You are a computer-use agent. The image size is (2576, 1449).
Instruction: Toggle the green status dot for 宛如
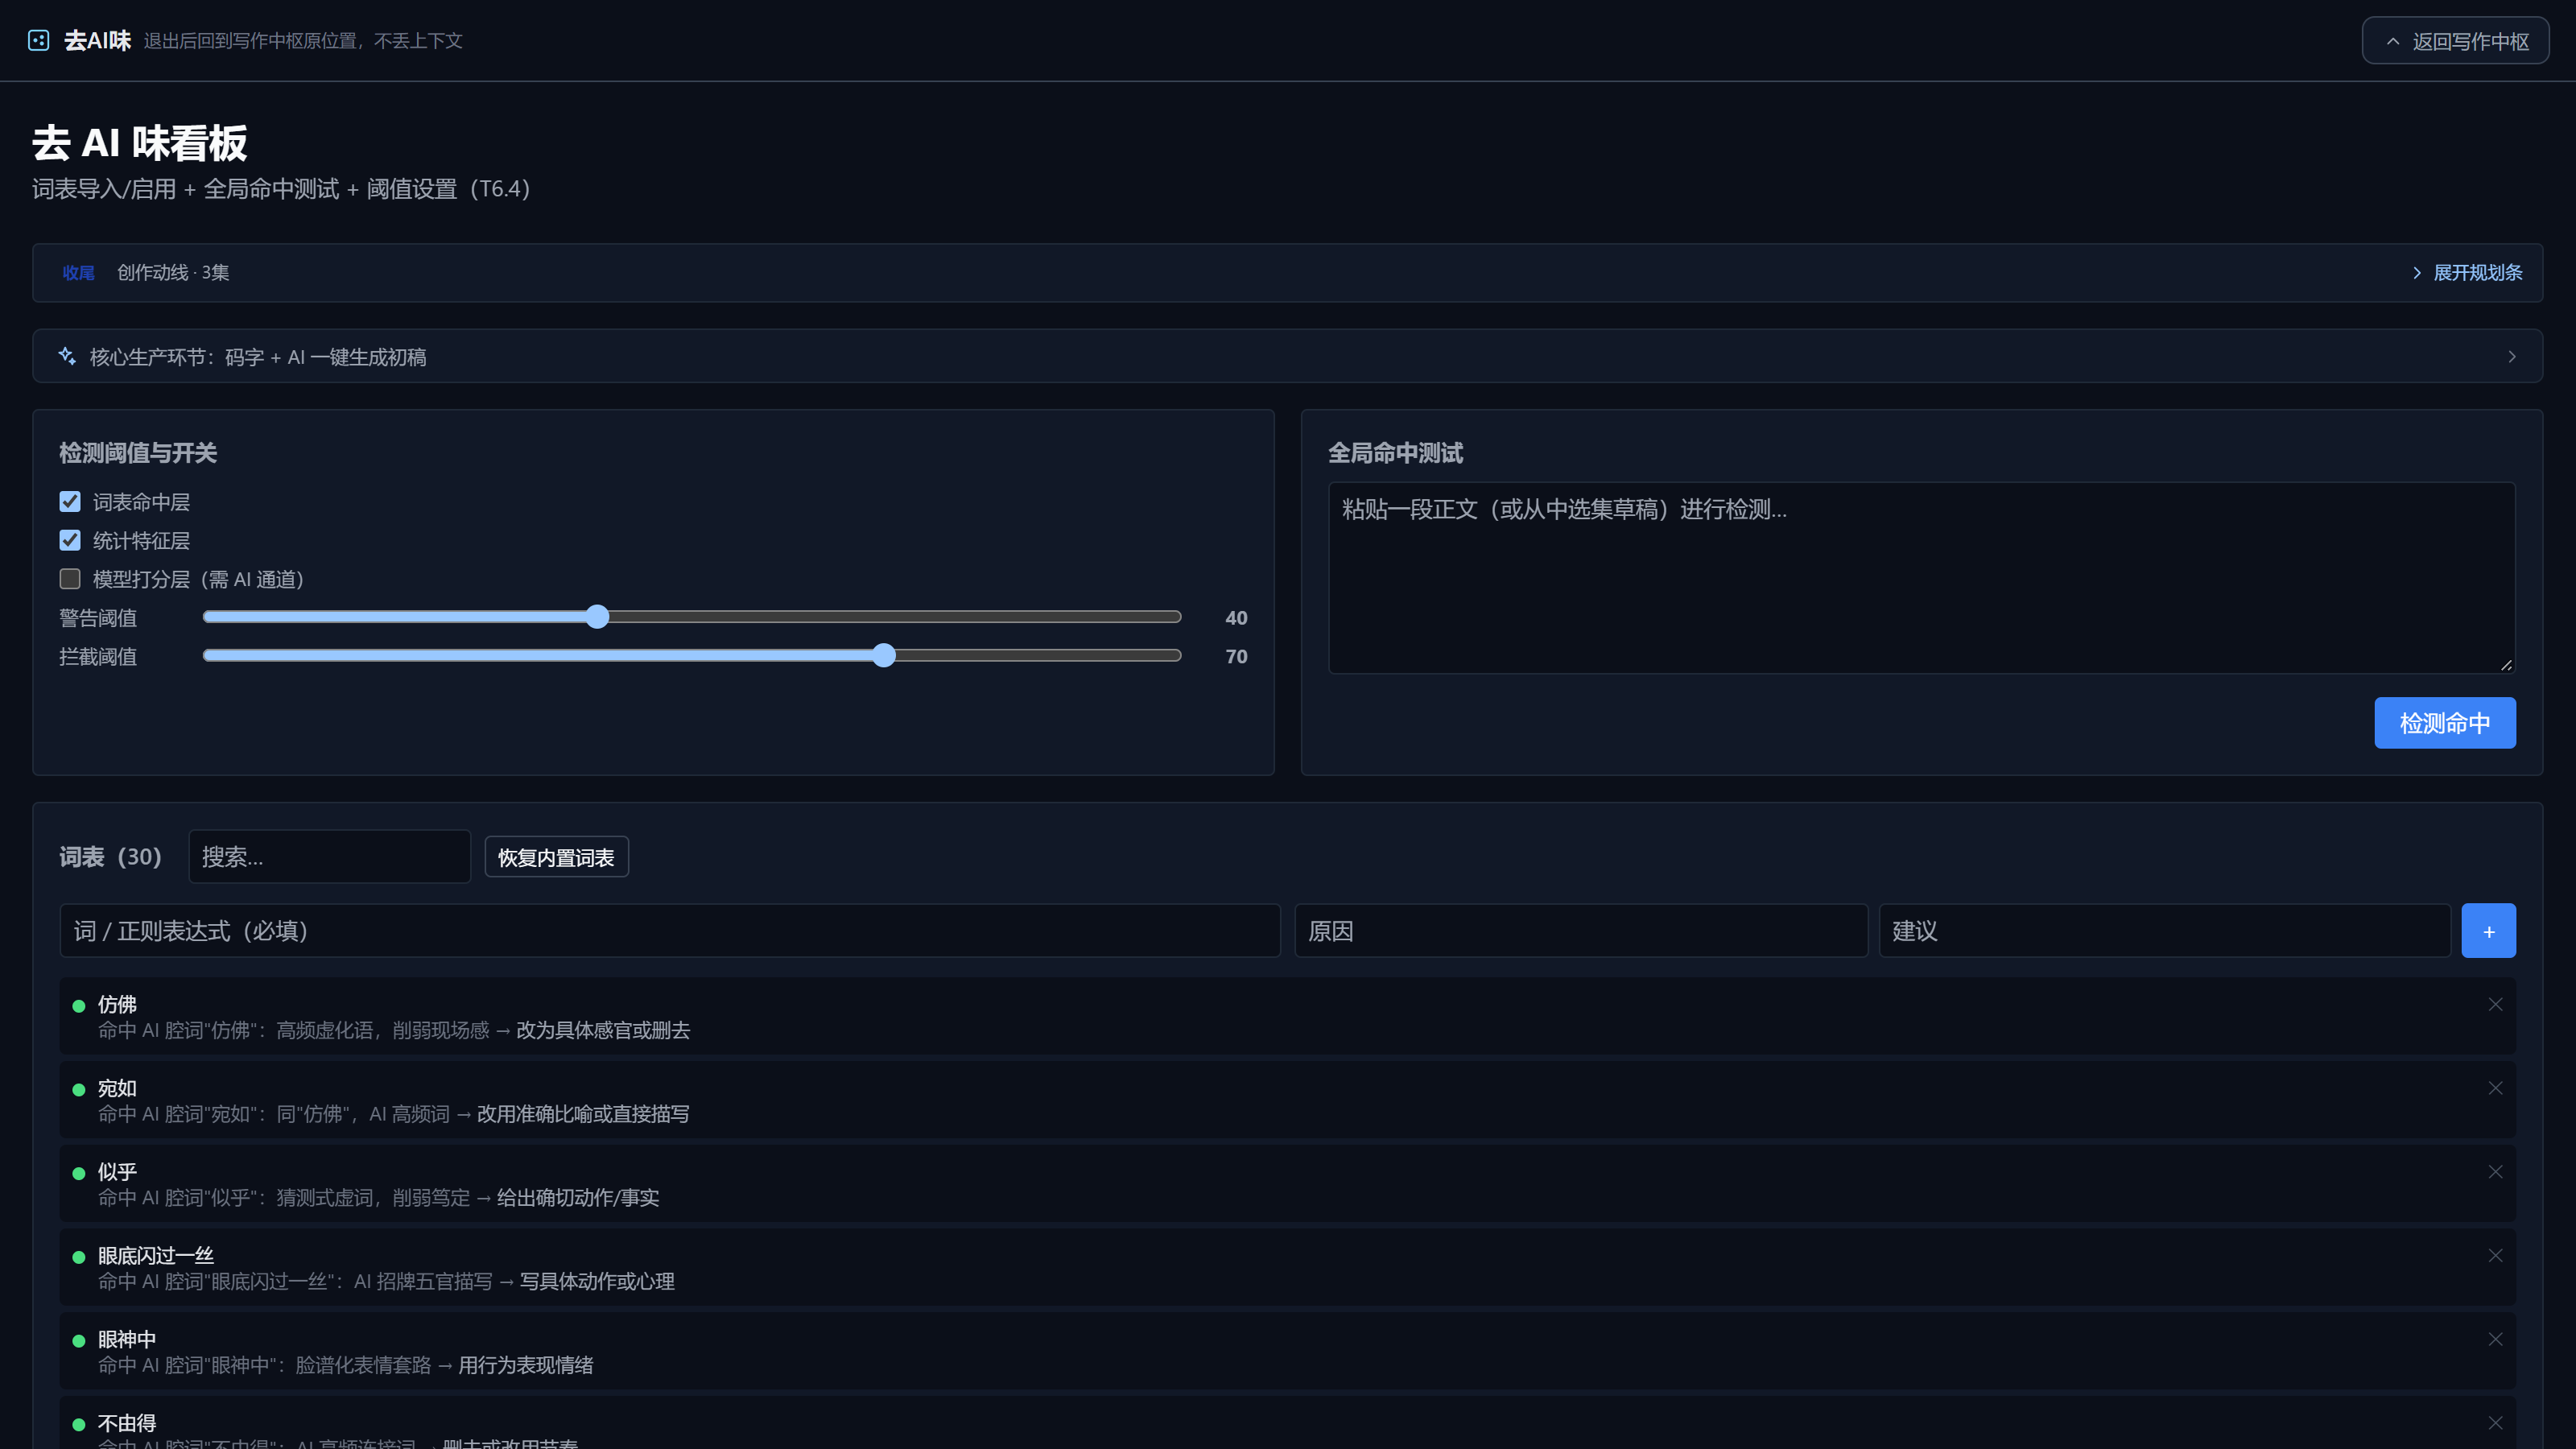(x=79, y=1090)
